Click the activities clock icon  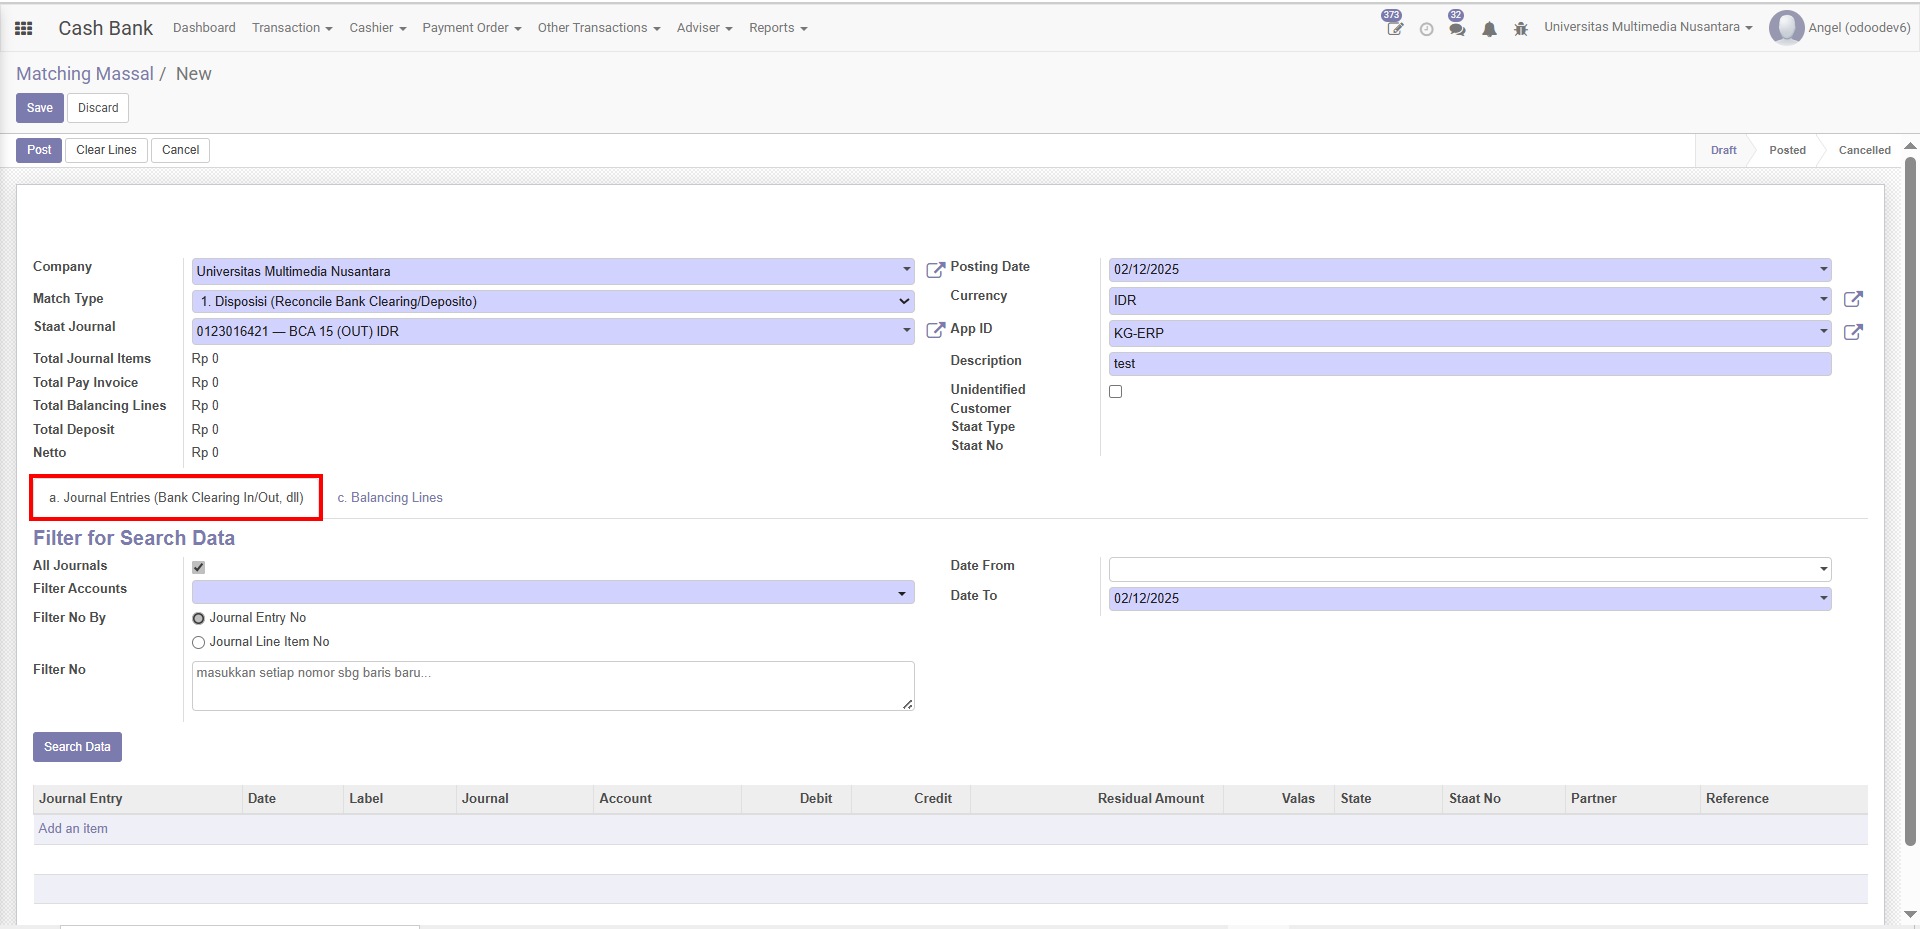(x=1426, y=29)
